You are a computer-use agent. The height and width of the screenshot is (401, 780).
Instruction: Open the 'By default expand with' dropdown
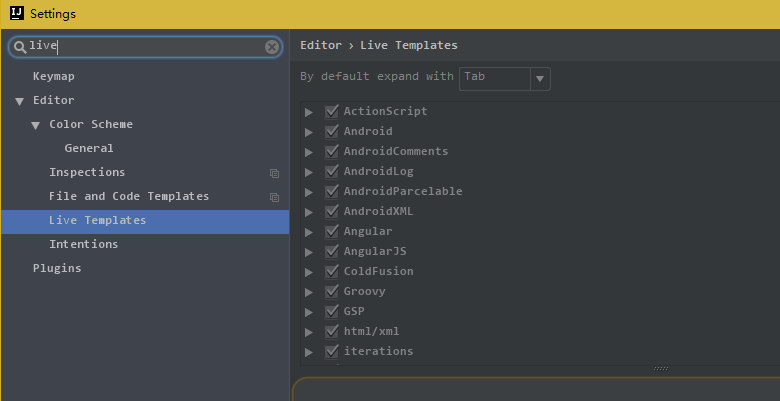pos(540,78)
